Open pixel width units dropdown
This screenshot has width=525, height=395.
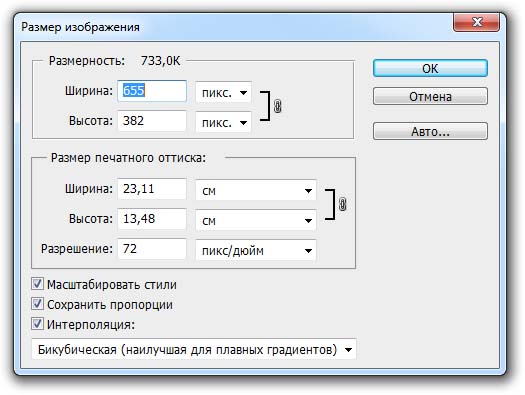[223, 92]
